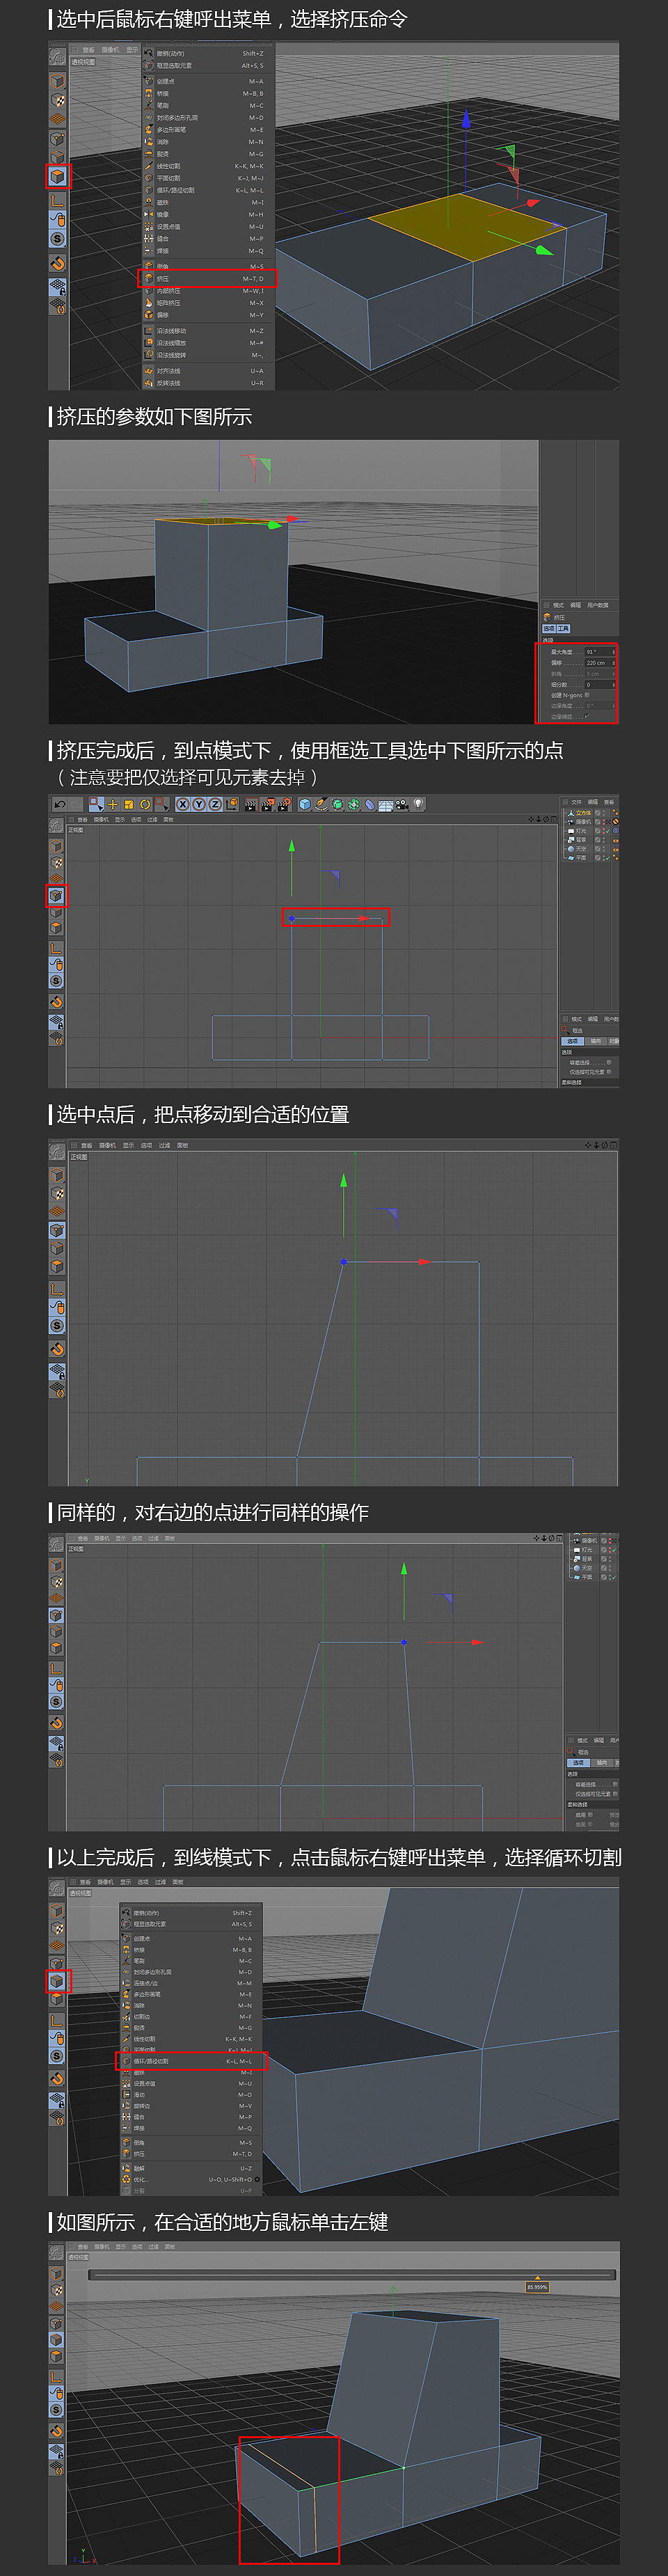Image resolution: width=668 pixels, height=2576 pixels.
Task: Toggle the Y axis lock button
Action: [199, 804]
